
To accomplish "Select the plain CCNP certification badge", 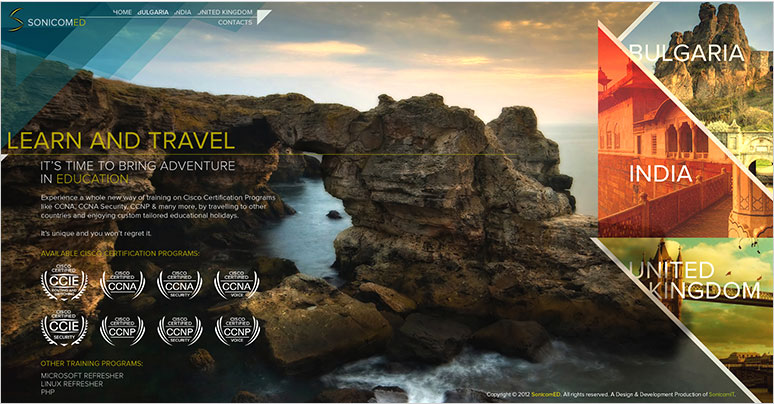I will tap(122, 330).
